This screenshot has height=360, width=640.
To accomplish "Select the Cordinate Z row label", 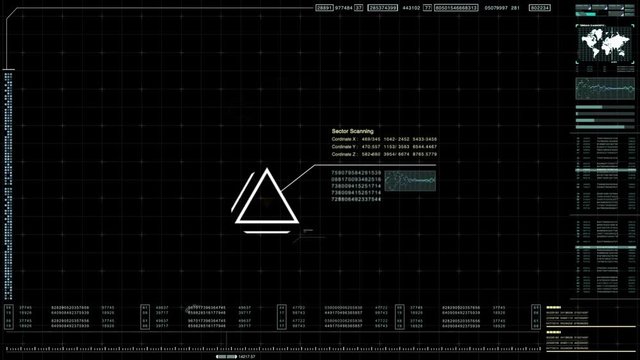I will click(x=344, y=154).
